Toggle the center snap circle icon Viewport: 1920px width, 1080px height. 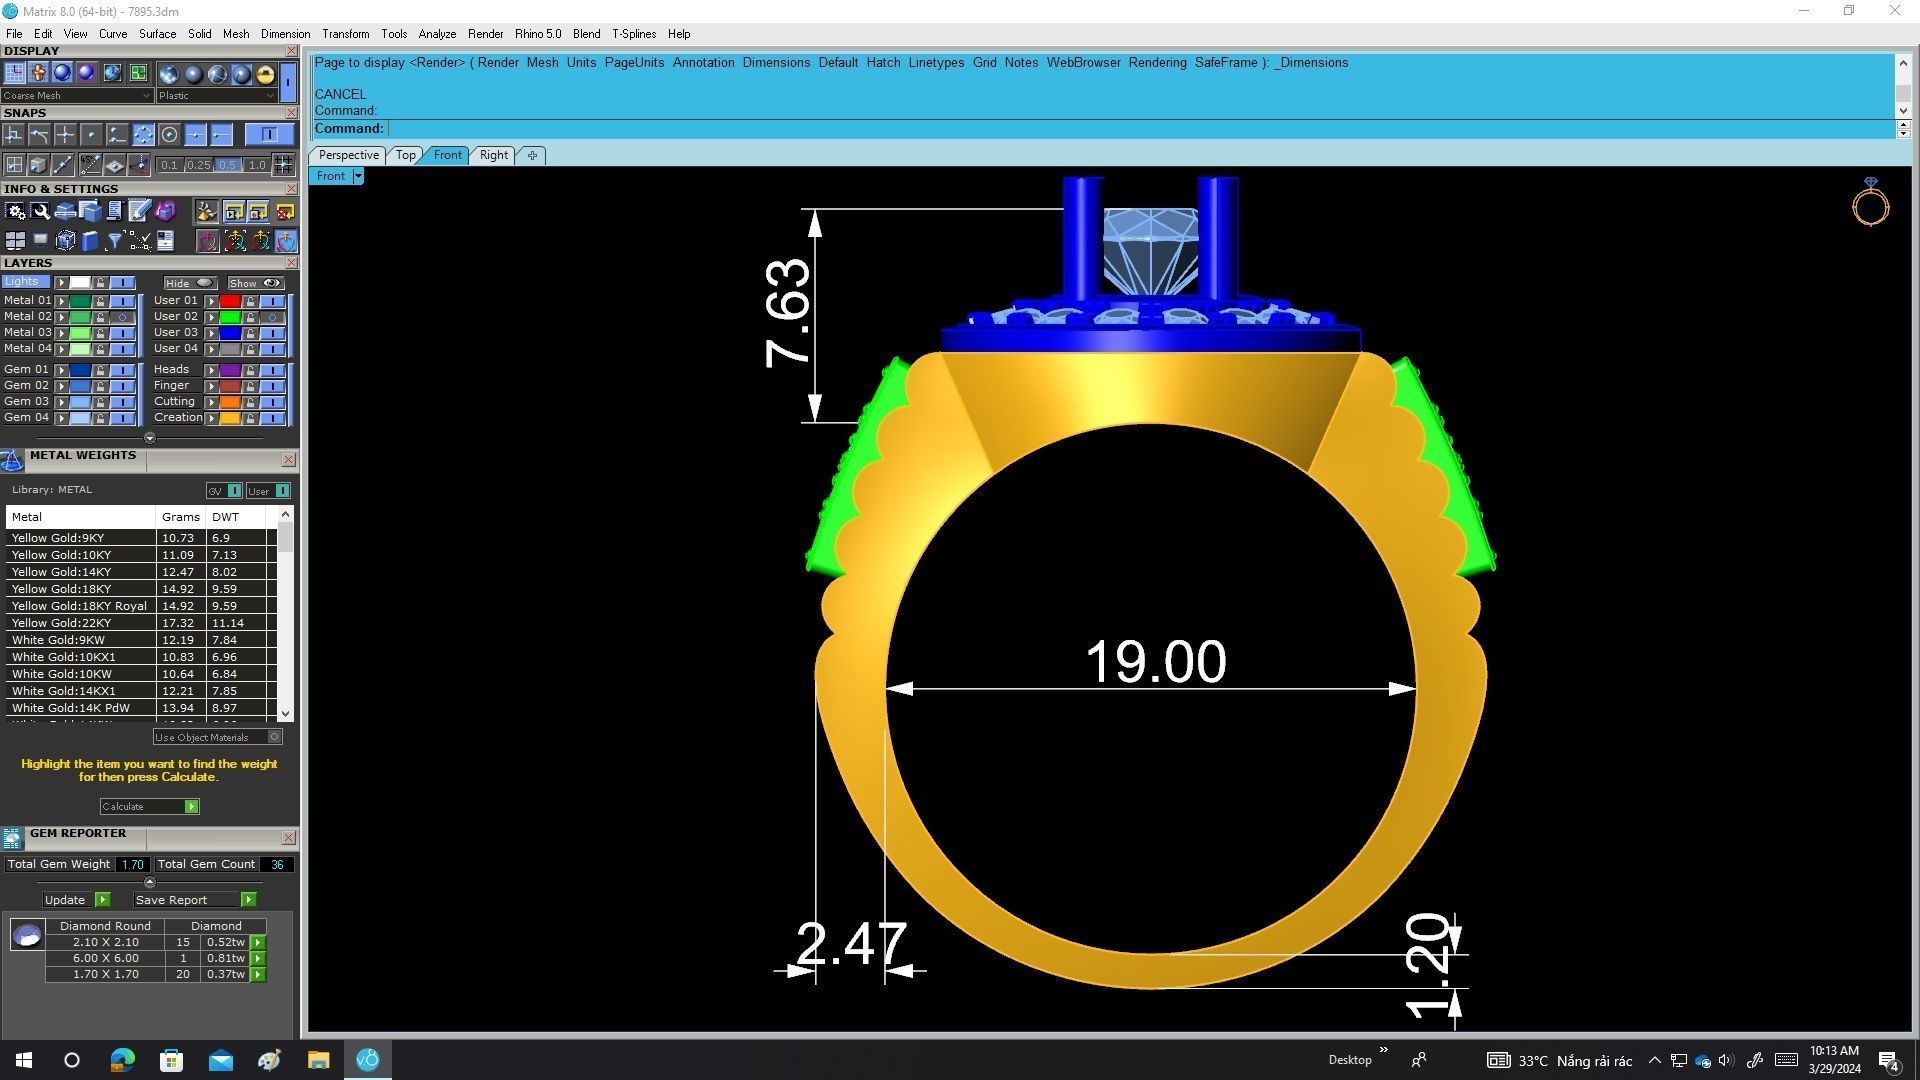(169, 135)
